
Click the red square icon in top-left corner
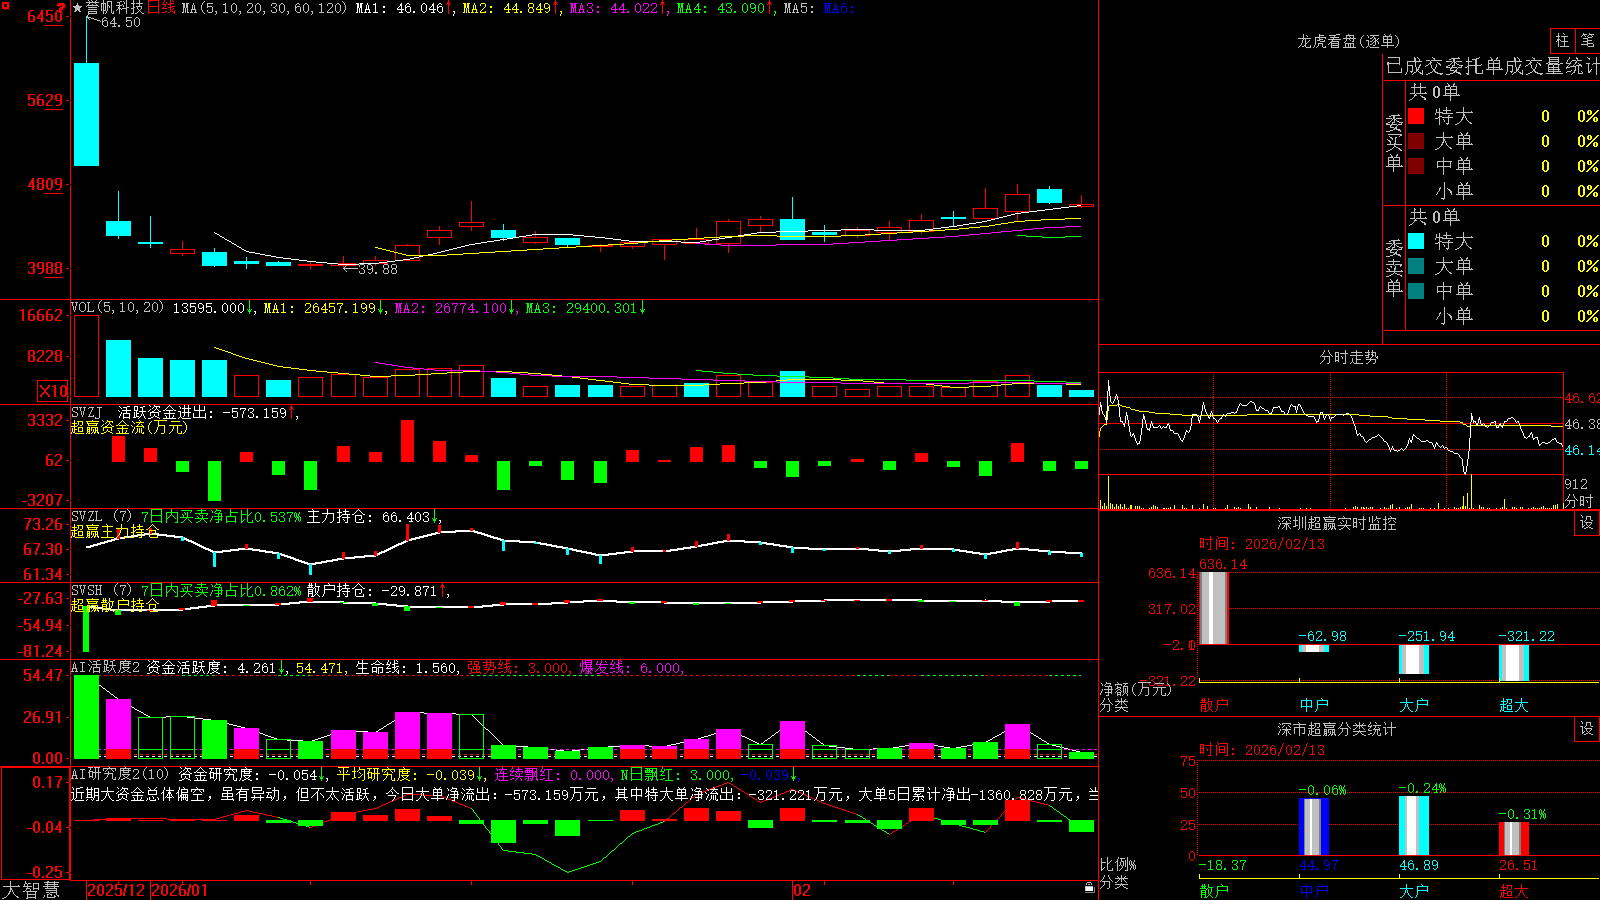[x=6, y=6]
